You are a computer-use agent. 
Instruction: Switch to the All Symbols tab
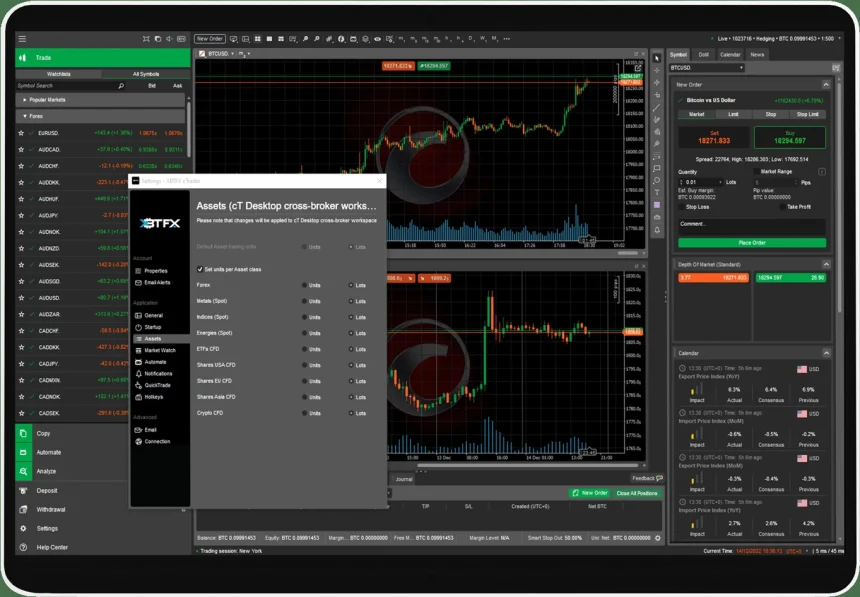tap(146, 74)
